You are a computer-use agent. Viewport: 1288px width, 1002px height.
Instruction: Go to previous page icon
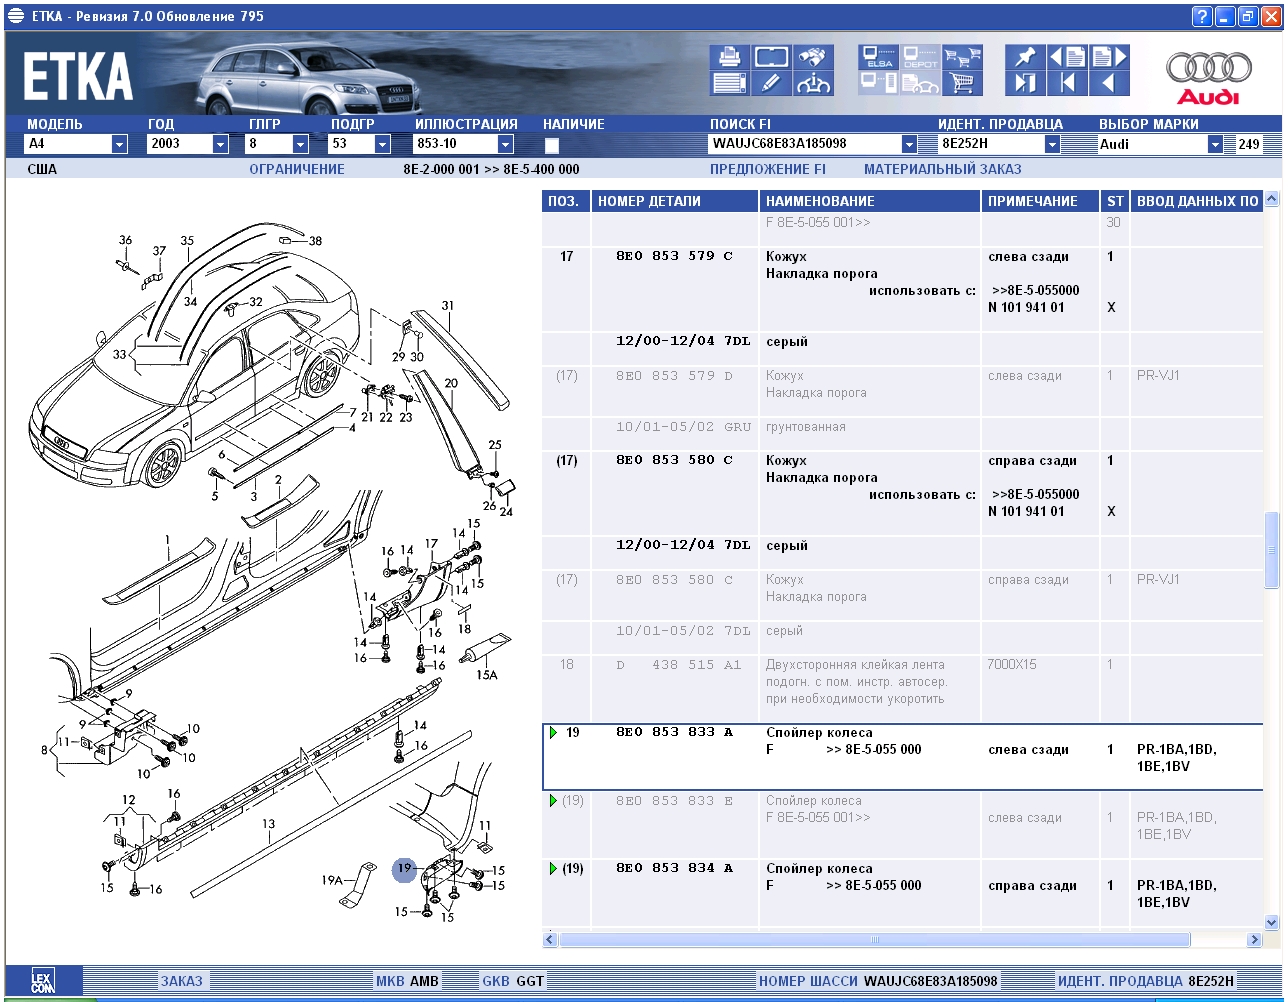click(1067, 57)
